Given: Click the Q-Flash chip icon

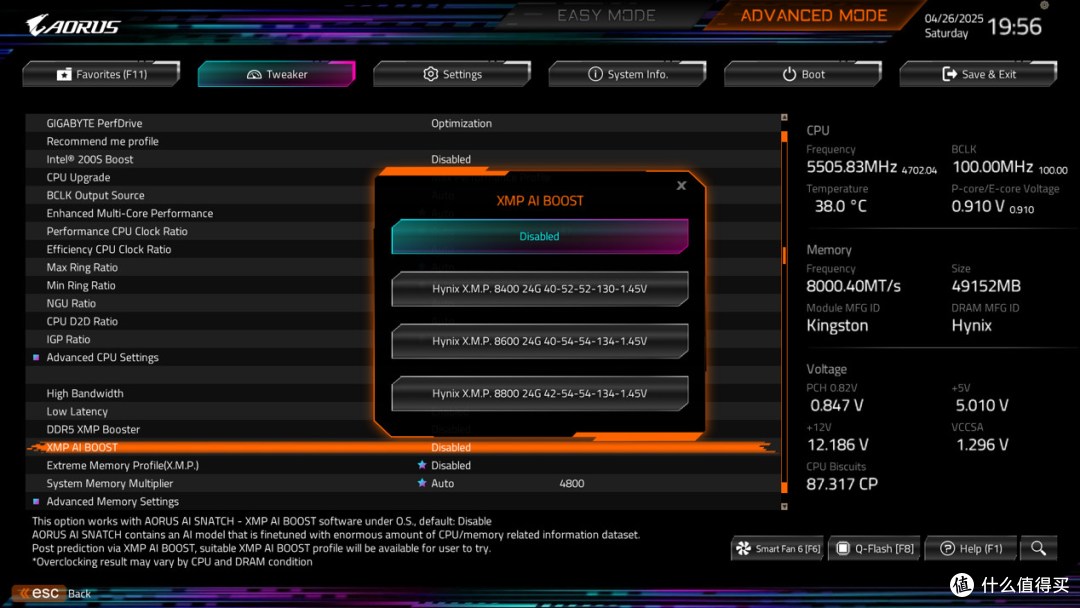Looking at the screenshot, I should click(842, 548).
